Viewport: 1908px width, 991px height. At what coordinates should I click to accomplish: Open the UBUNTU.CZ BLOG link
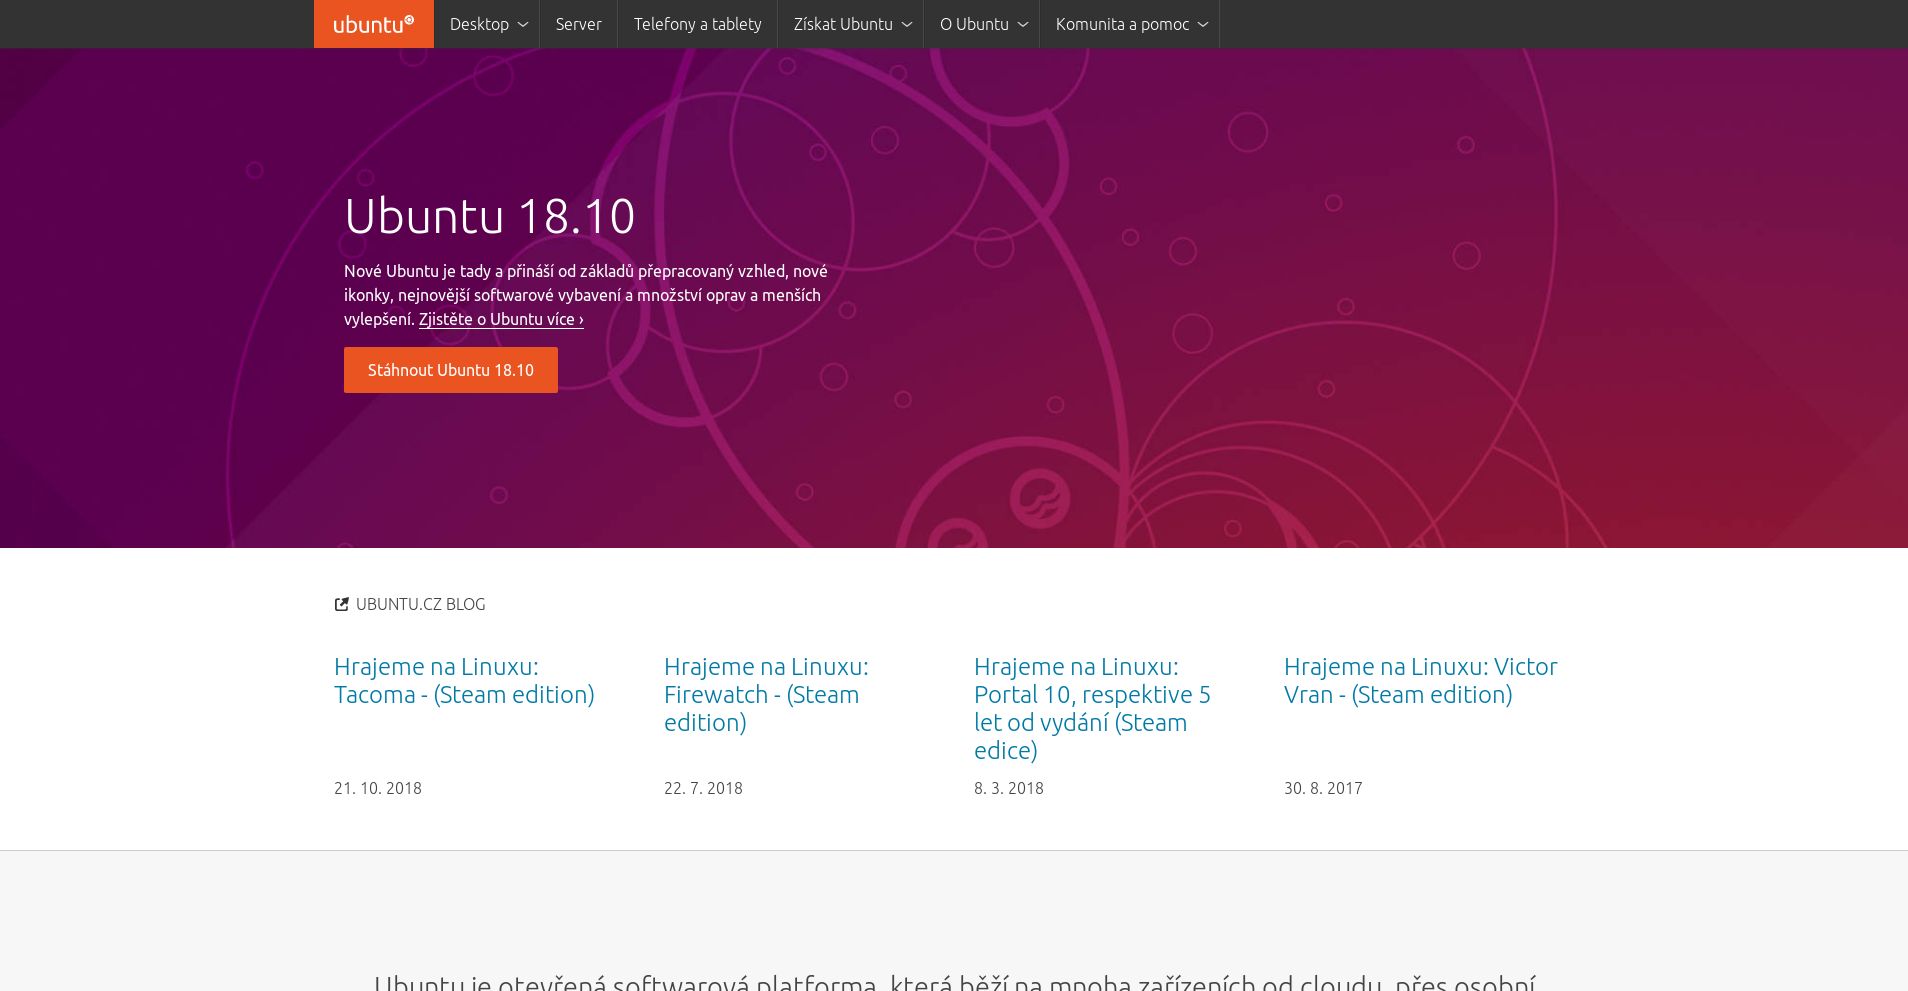click(421, 604)
